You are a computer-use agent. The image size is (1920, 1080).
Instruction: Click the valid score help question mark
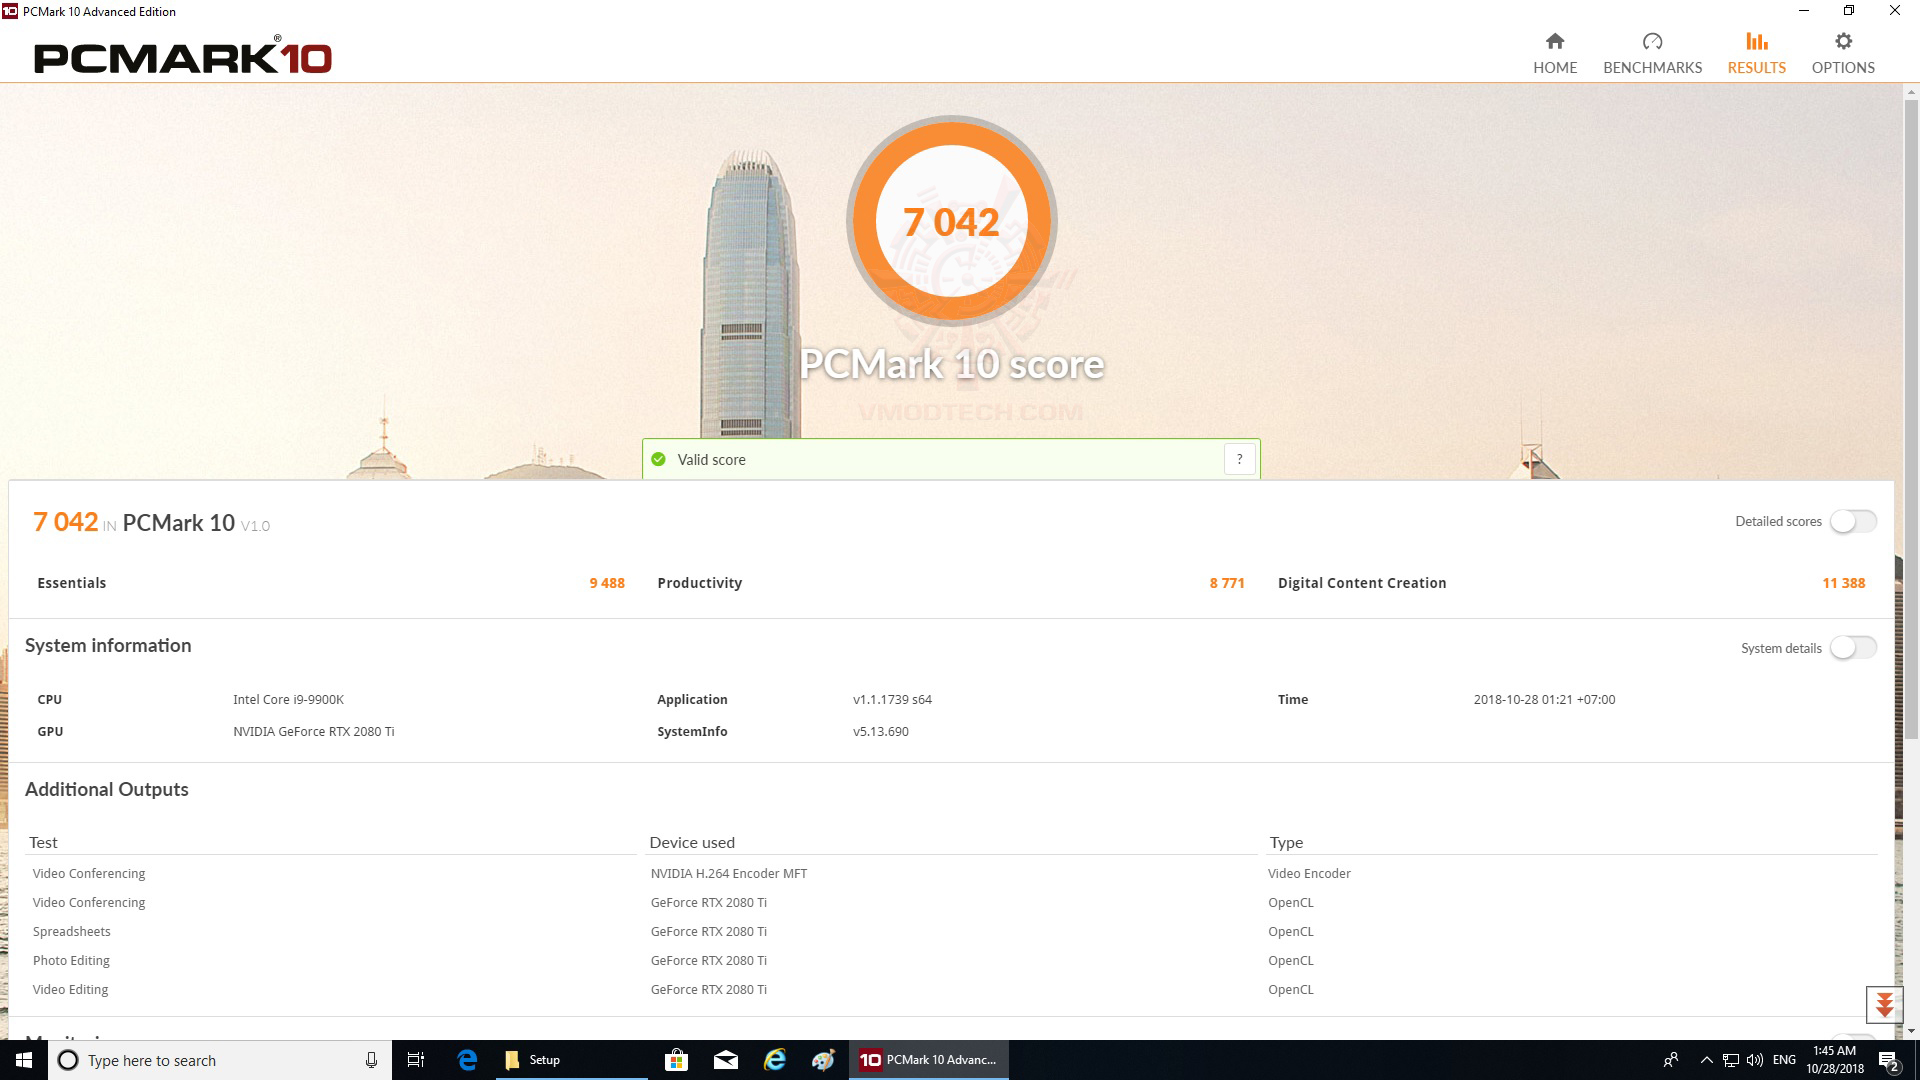click(x=1239, y=459)
